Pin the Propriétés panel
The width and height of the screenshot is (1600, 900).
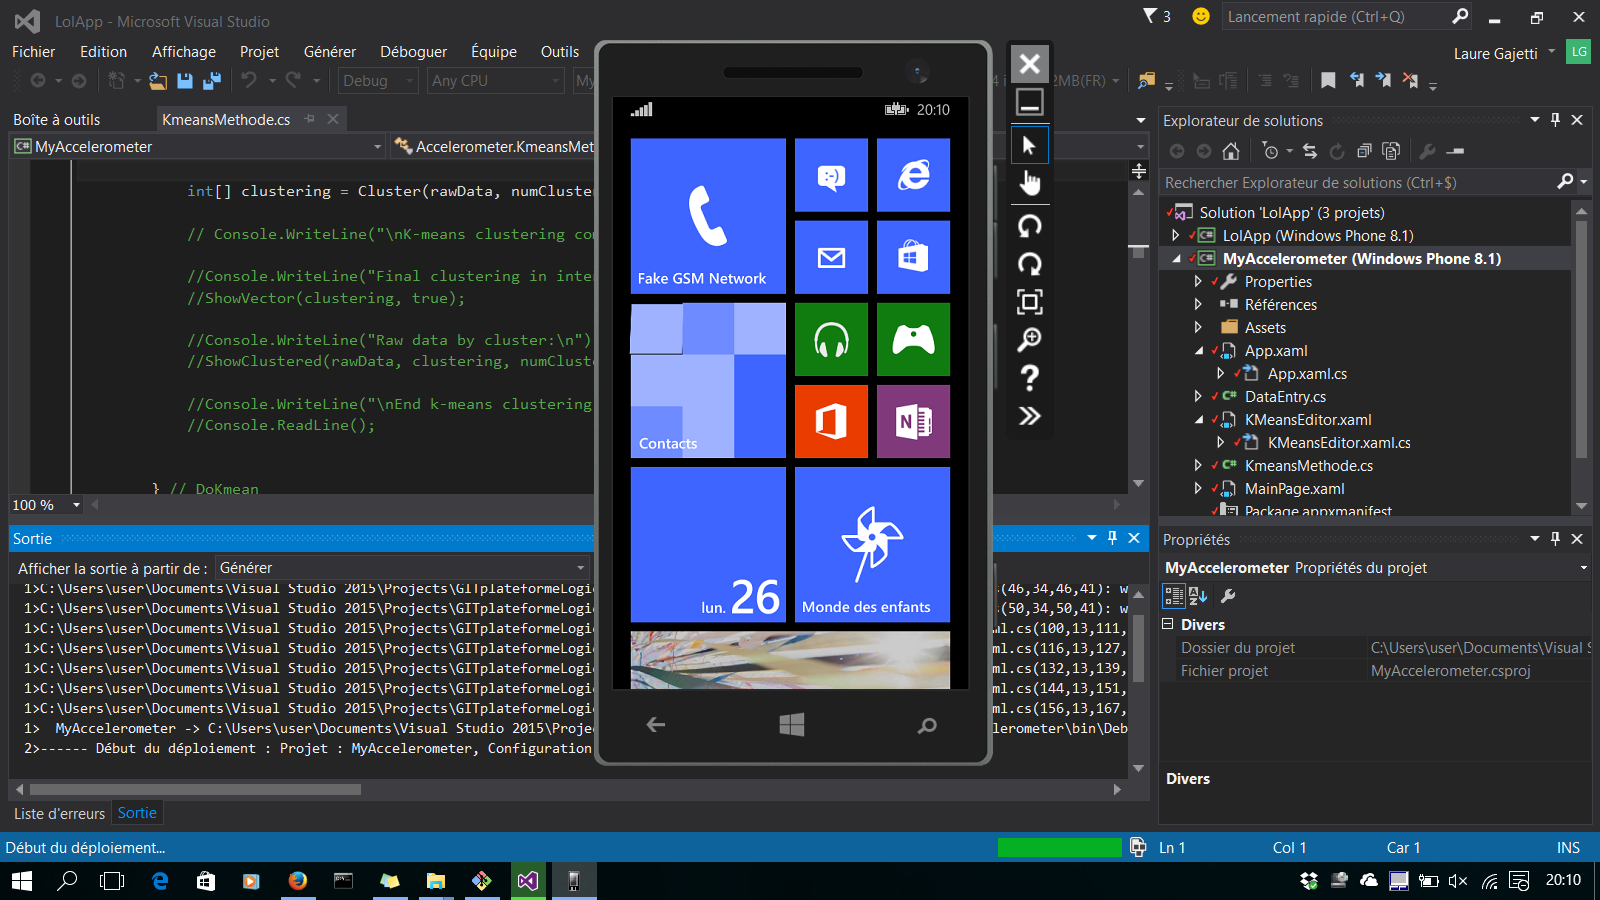click(1556, 539)
